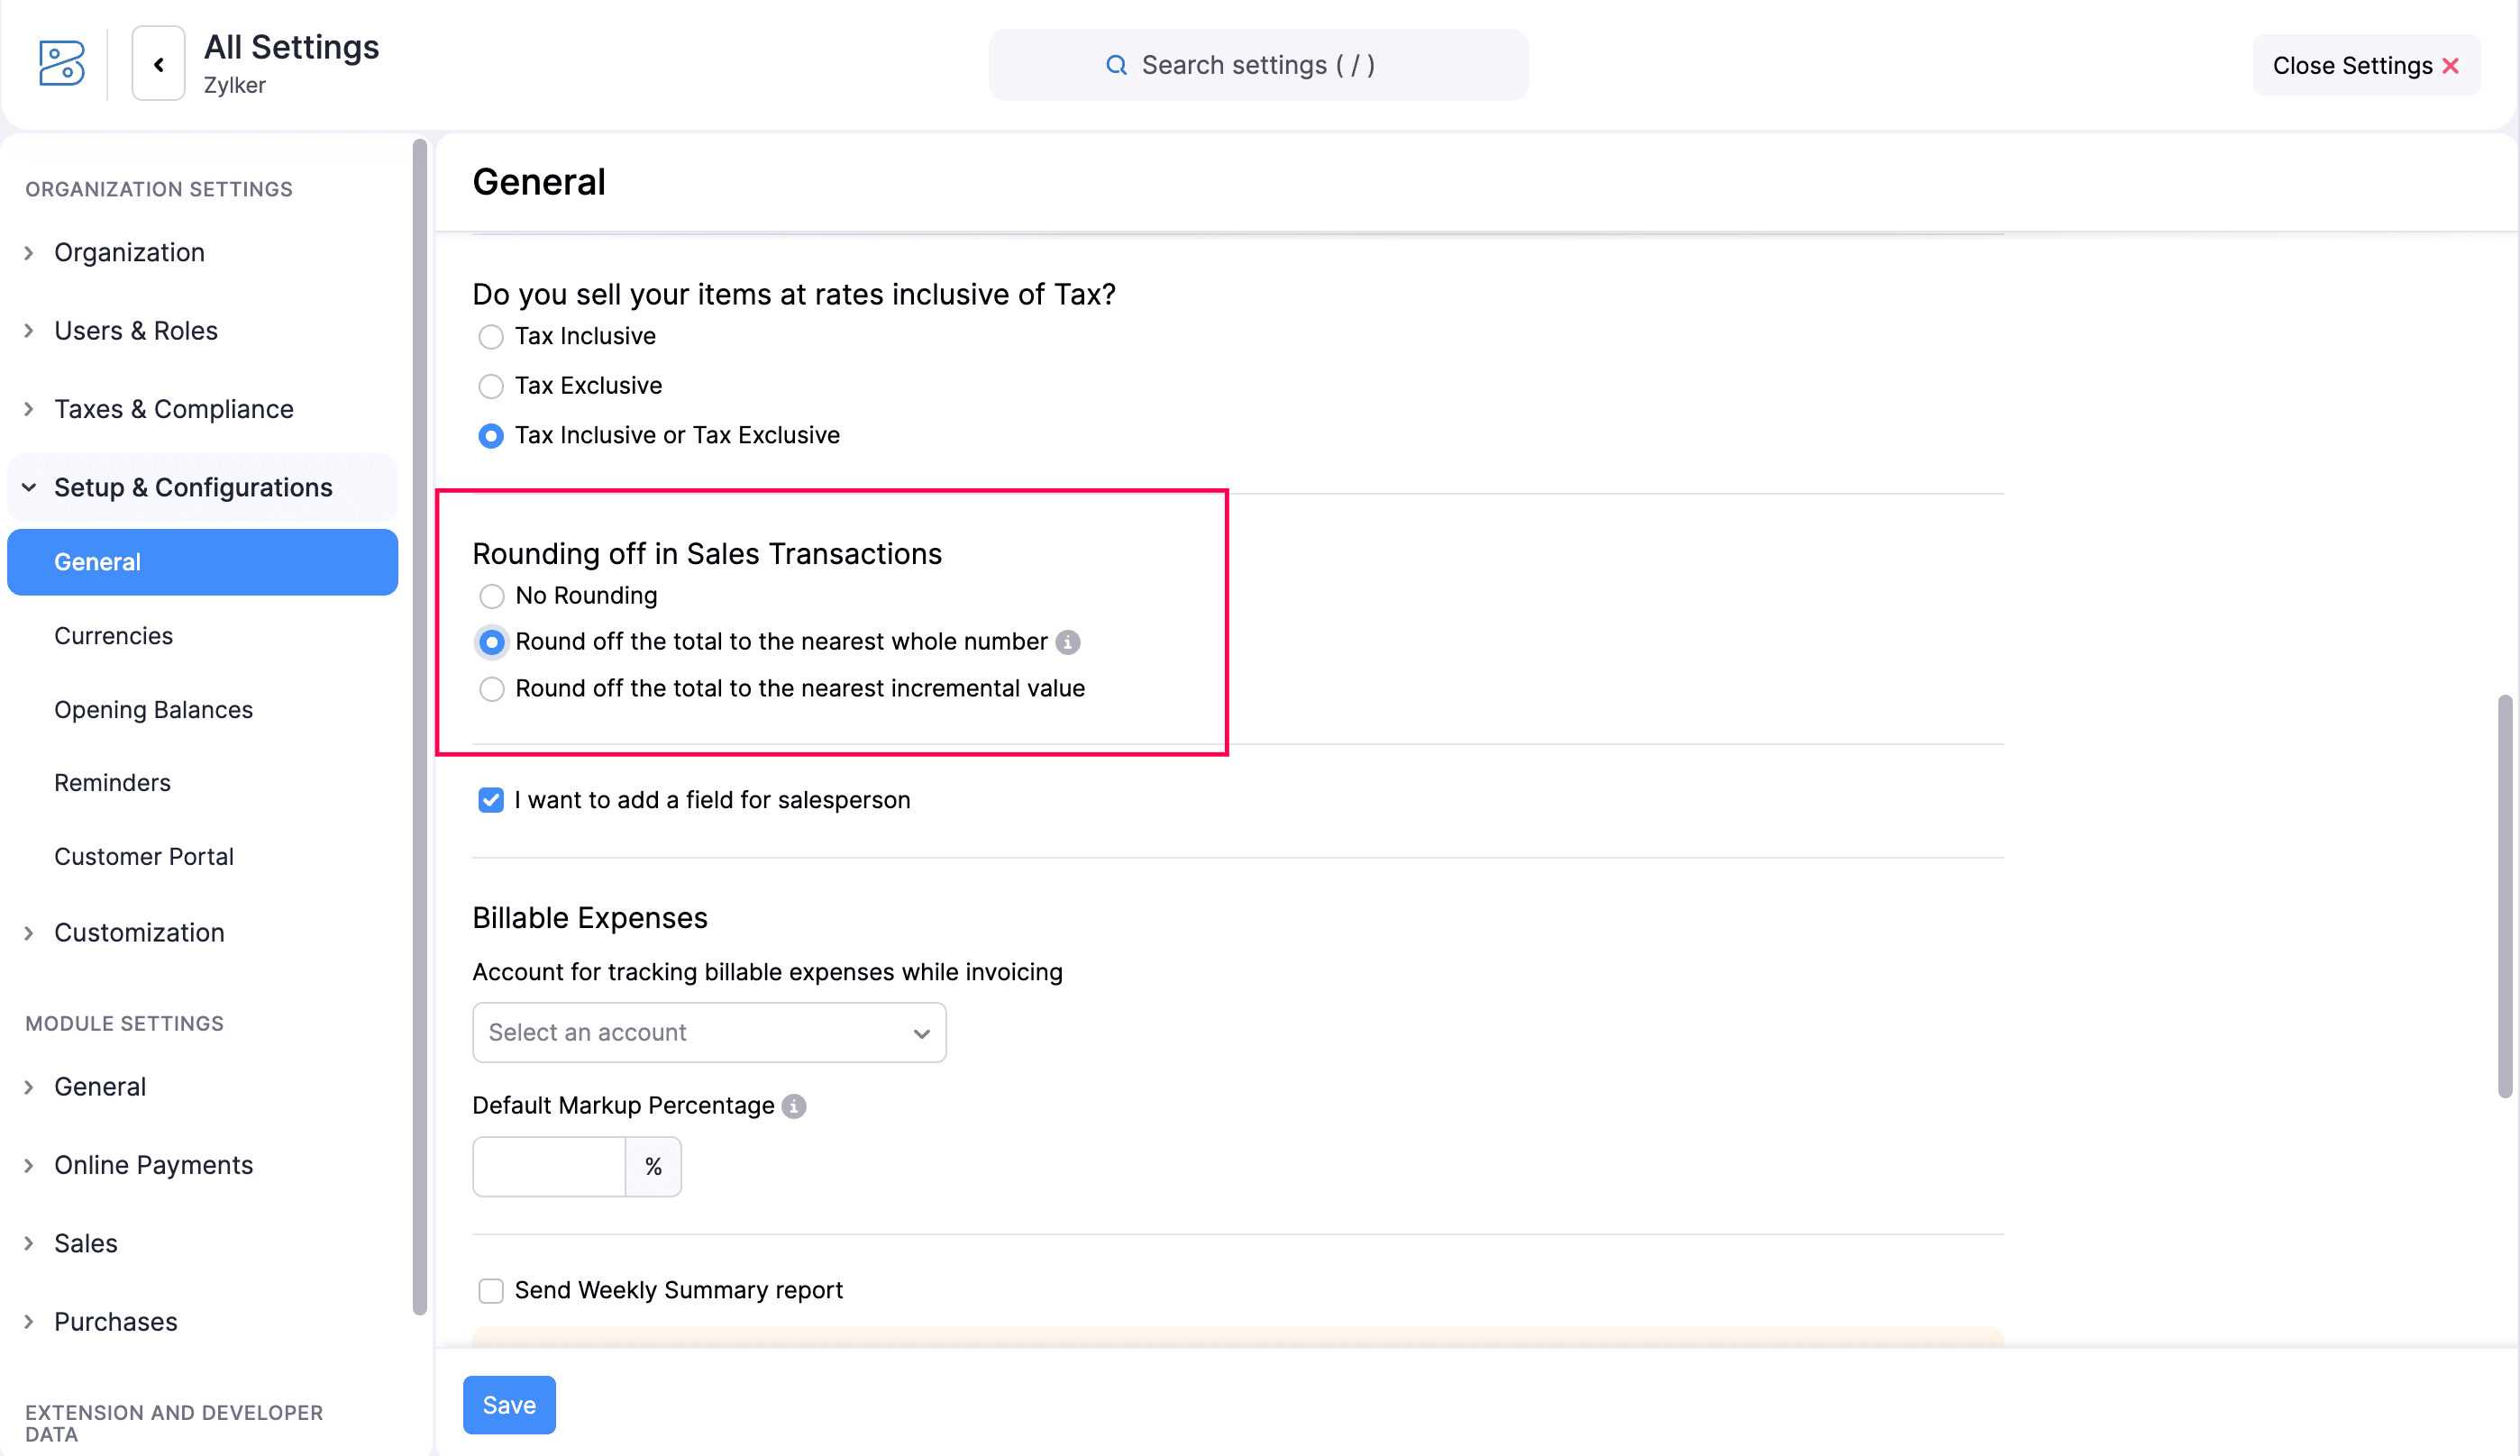
Task: Click the Default Markup Percentage input field
Action: coord(548,1166)
